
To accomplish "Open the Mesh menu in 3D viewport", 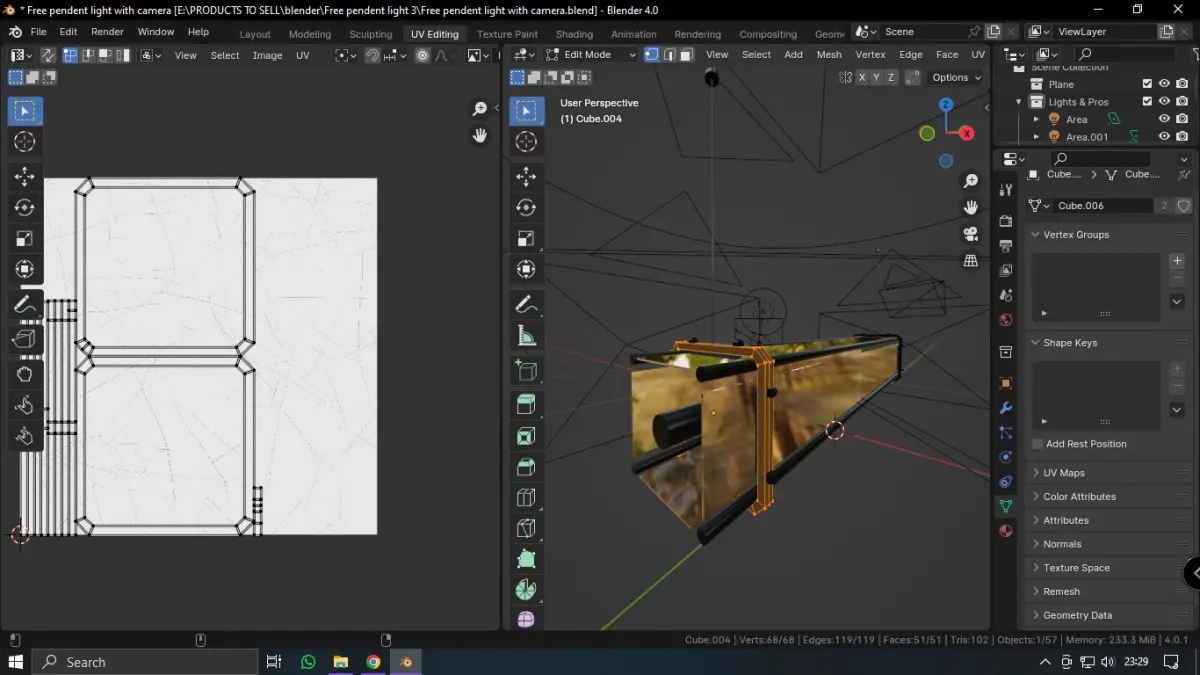I will 829,55.
